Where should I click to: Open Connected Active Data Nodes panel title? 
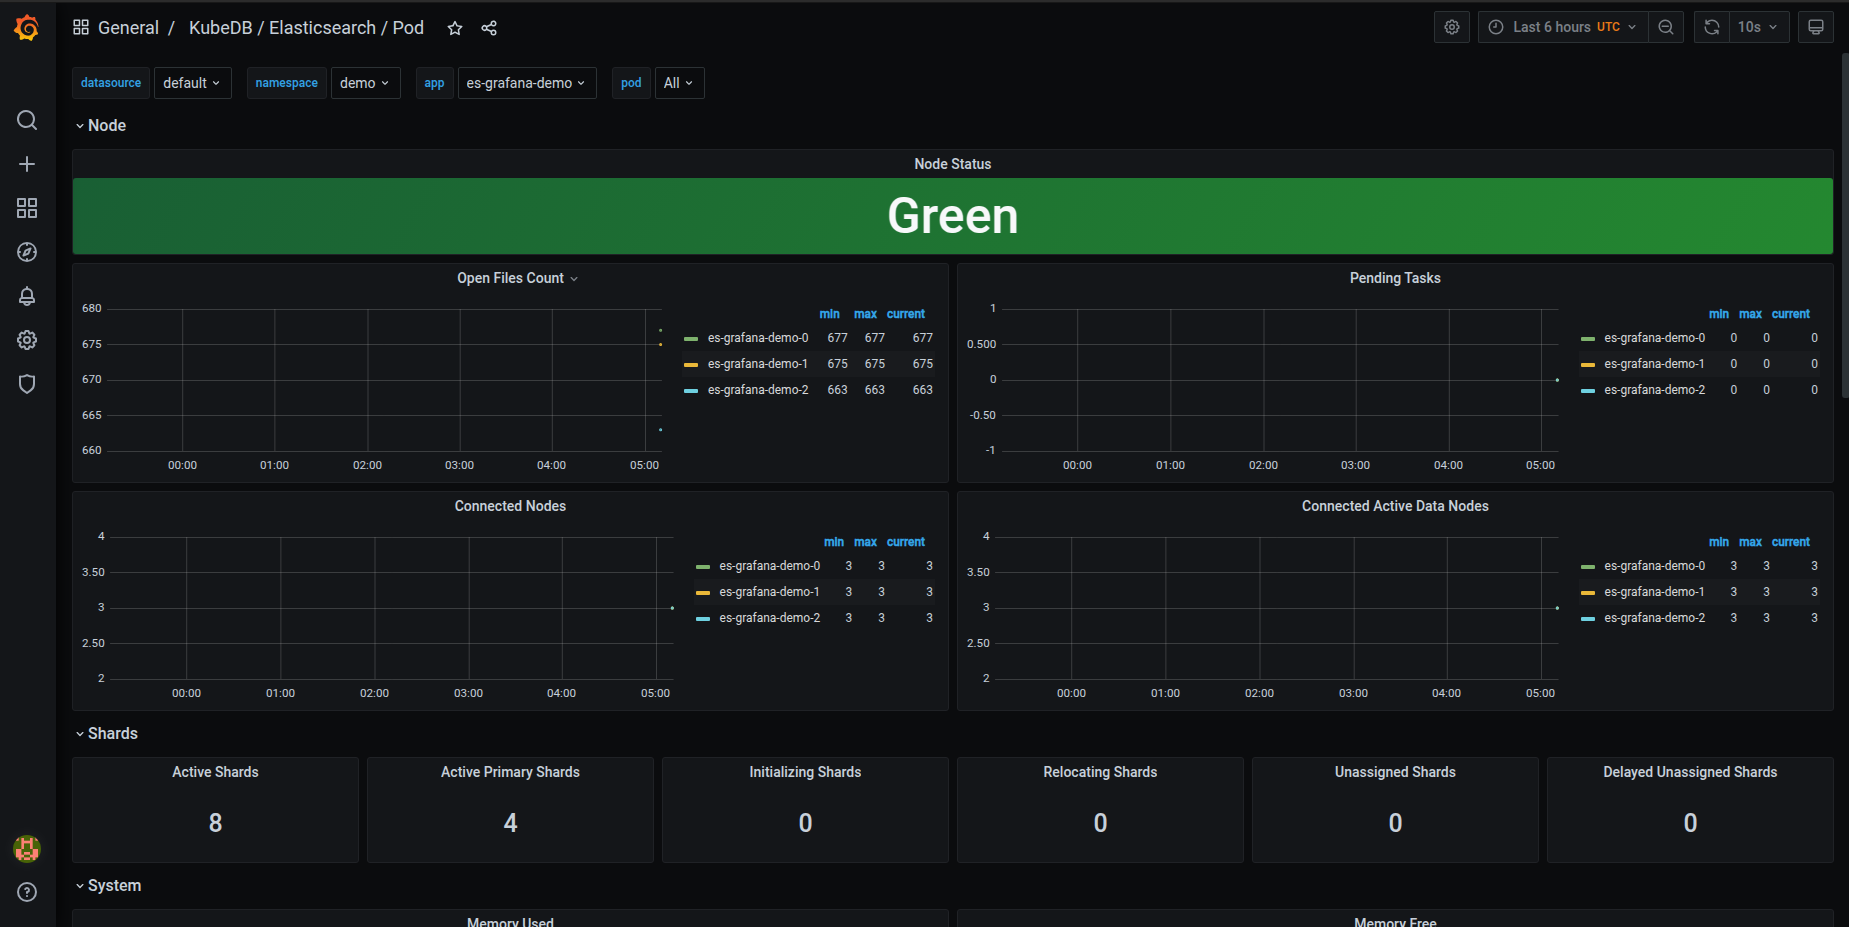(1395, 506)
